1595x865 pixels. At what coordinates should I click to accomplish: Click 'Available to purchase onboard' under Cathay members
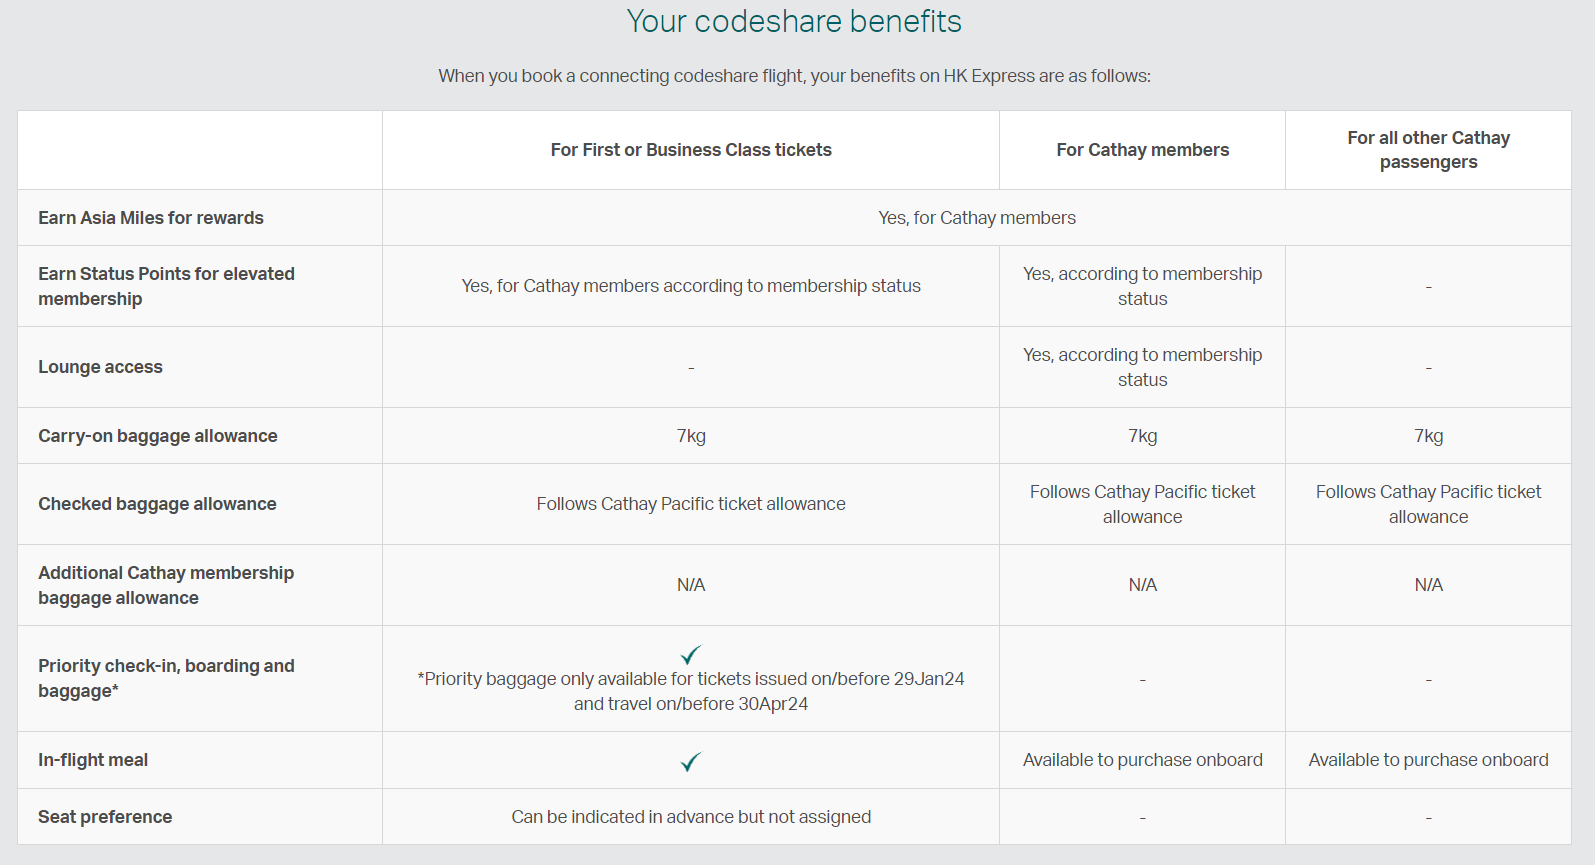point(1143,760)
